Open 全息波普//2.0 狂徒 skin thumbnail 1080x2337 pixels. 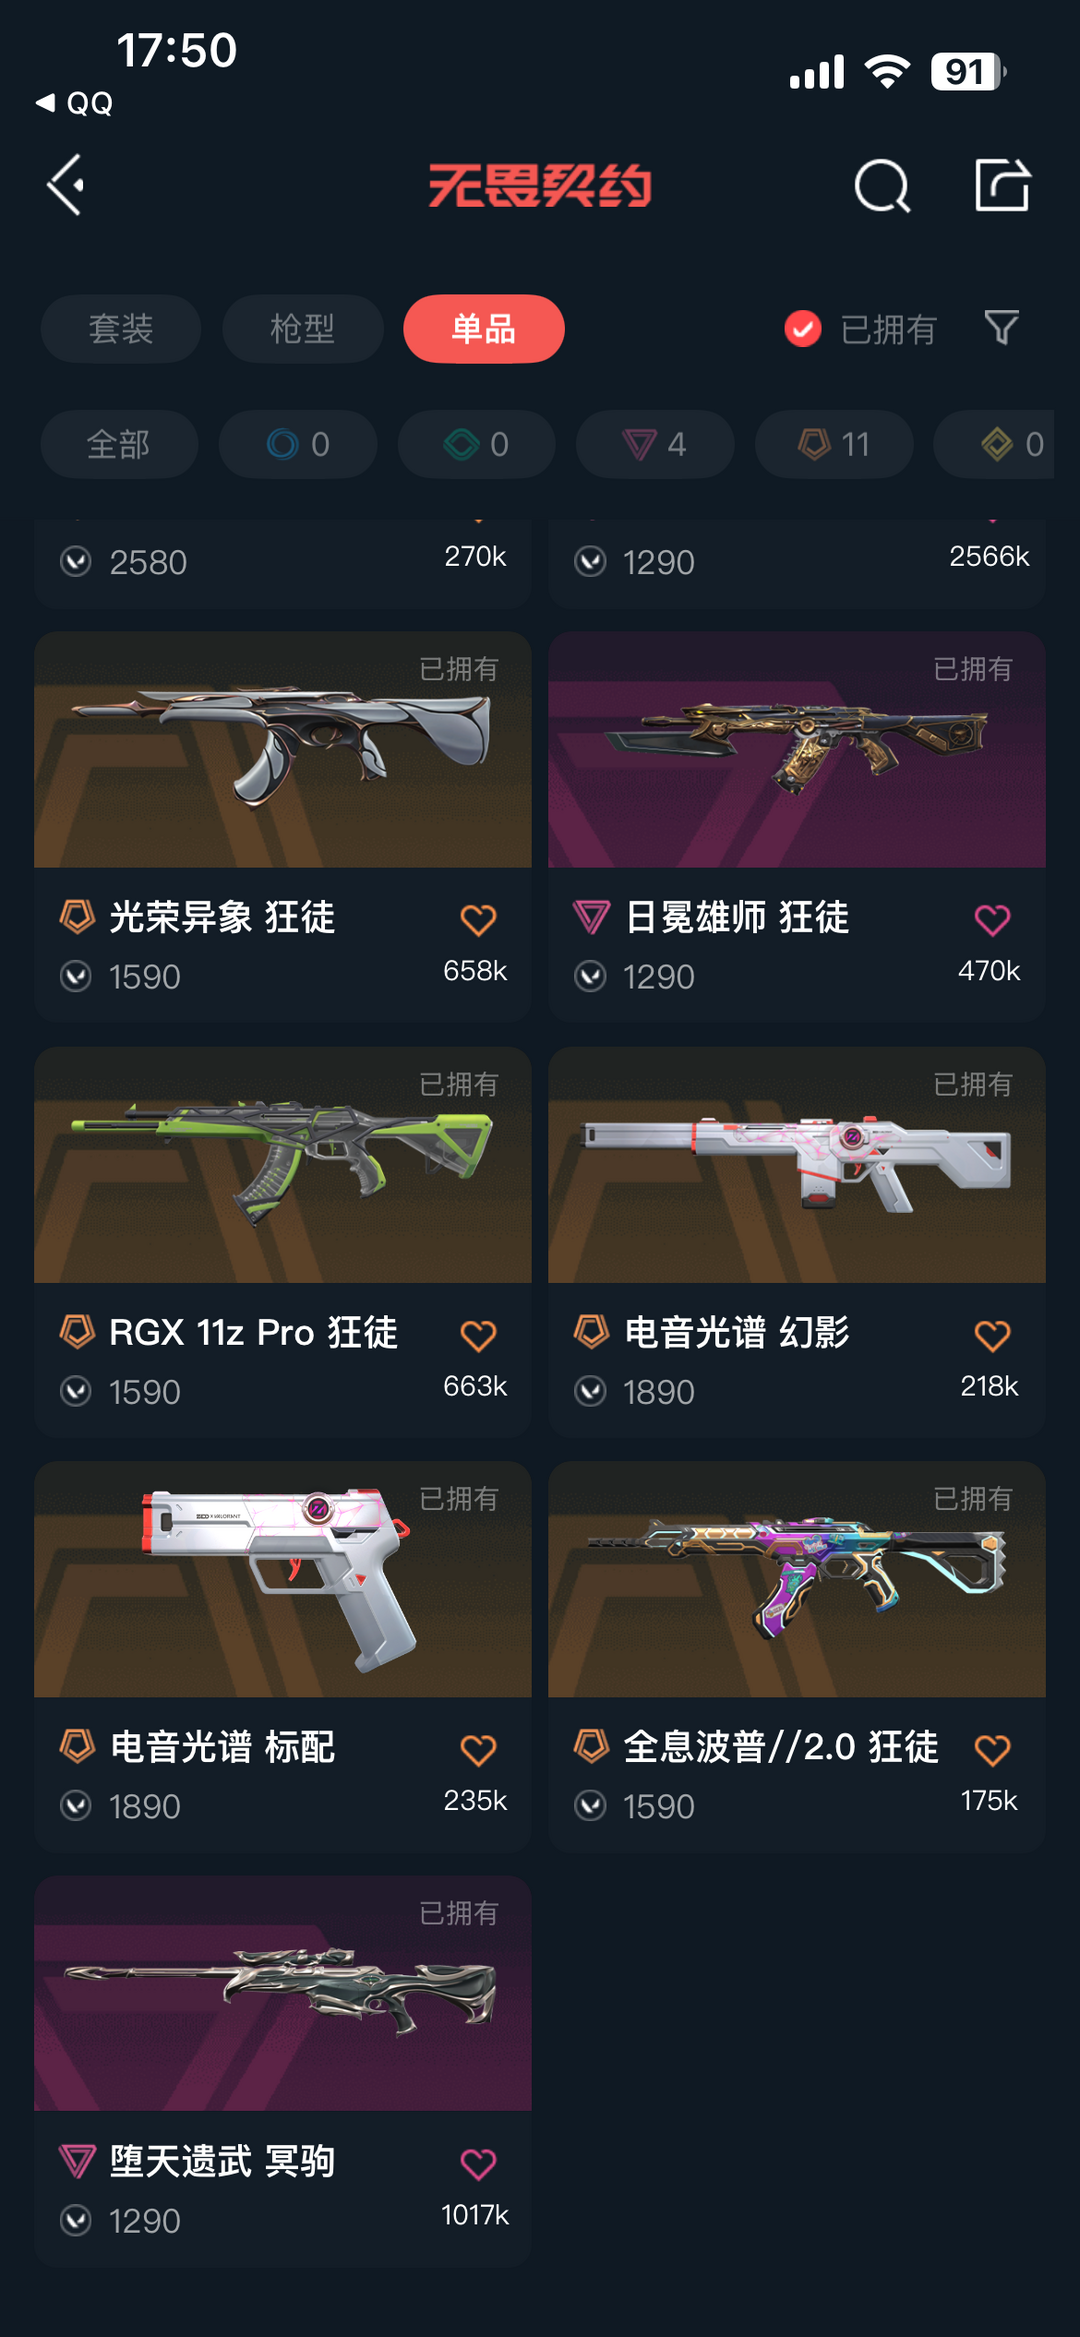[x=797, y=1579]
